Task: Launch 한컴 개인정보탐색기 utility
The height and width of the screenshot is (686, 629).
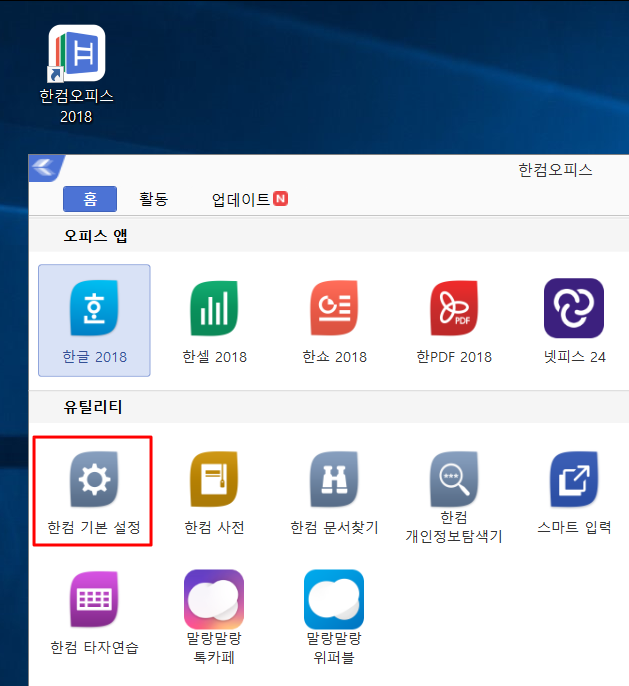Action: tap(454, 481)
